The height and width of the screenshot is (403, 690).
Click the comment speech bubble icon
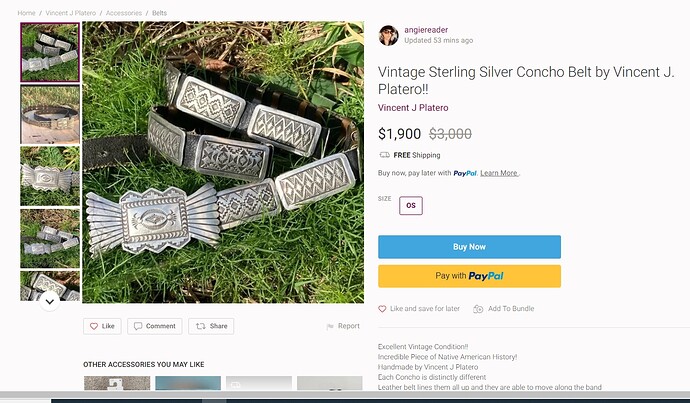point(137,326)
